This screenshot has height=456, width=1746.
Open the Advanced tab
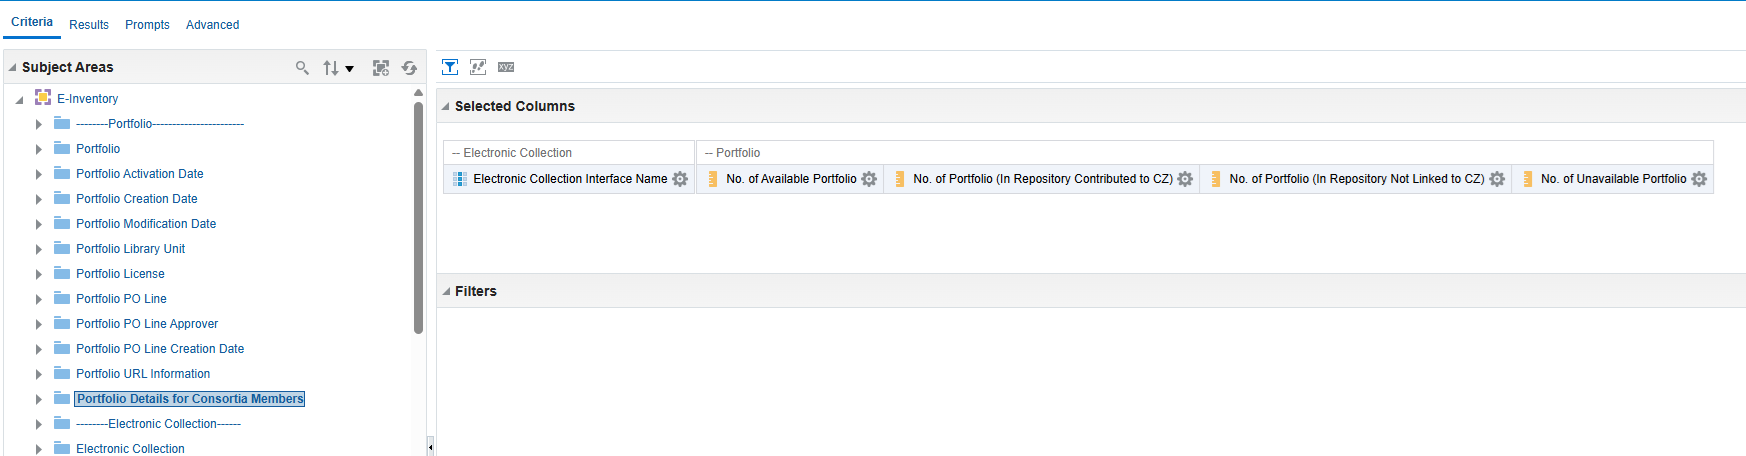coord(212,25)
